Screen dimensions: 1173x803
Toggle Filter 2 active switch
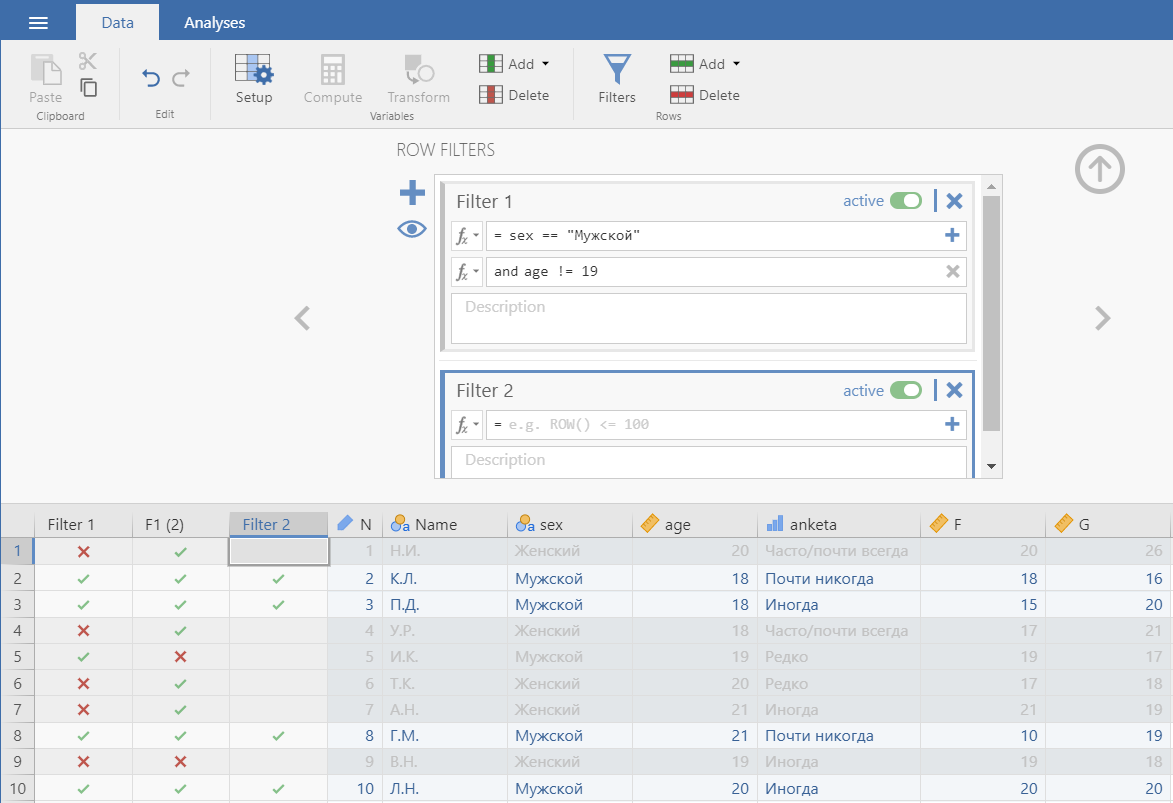point(906,391)
